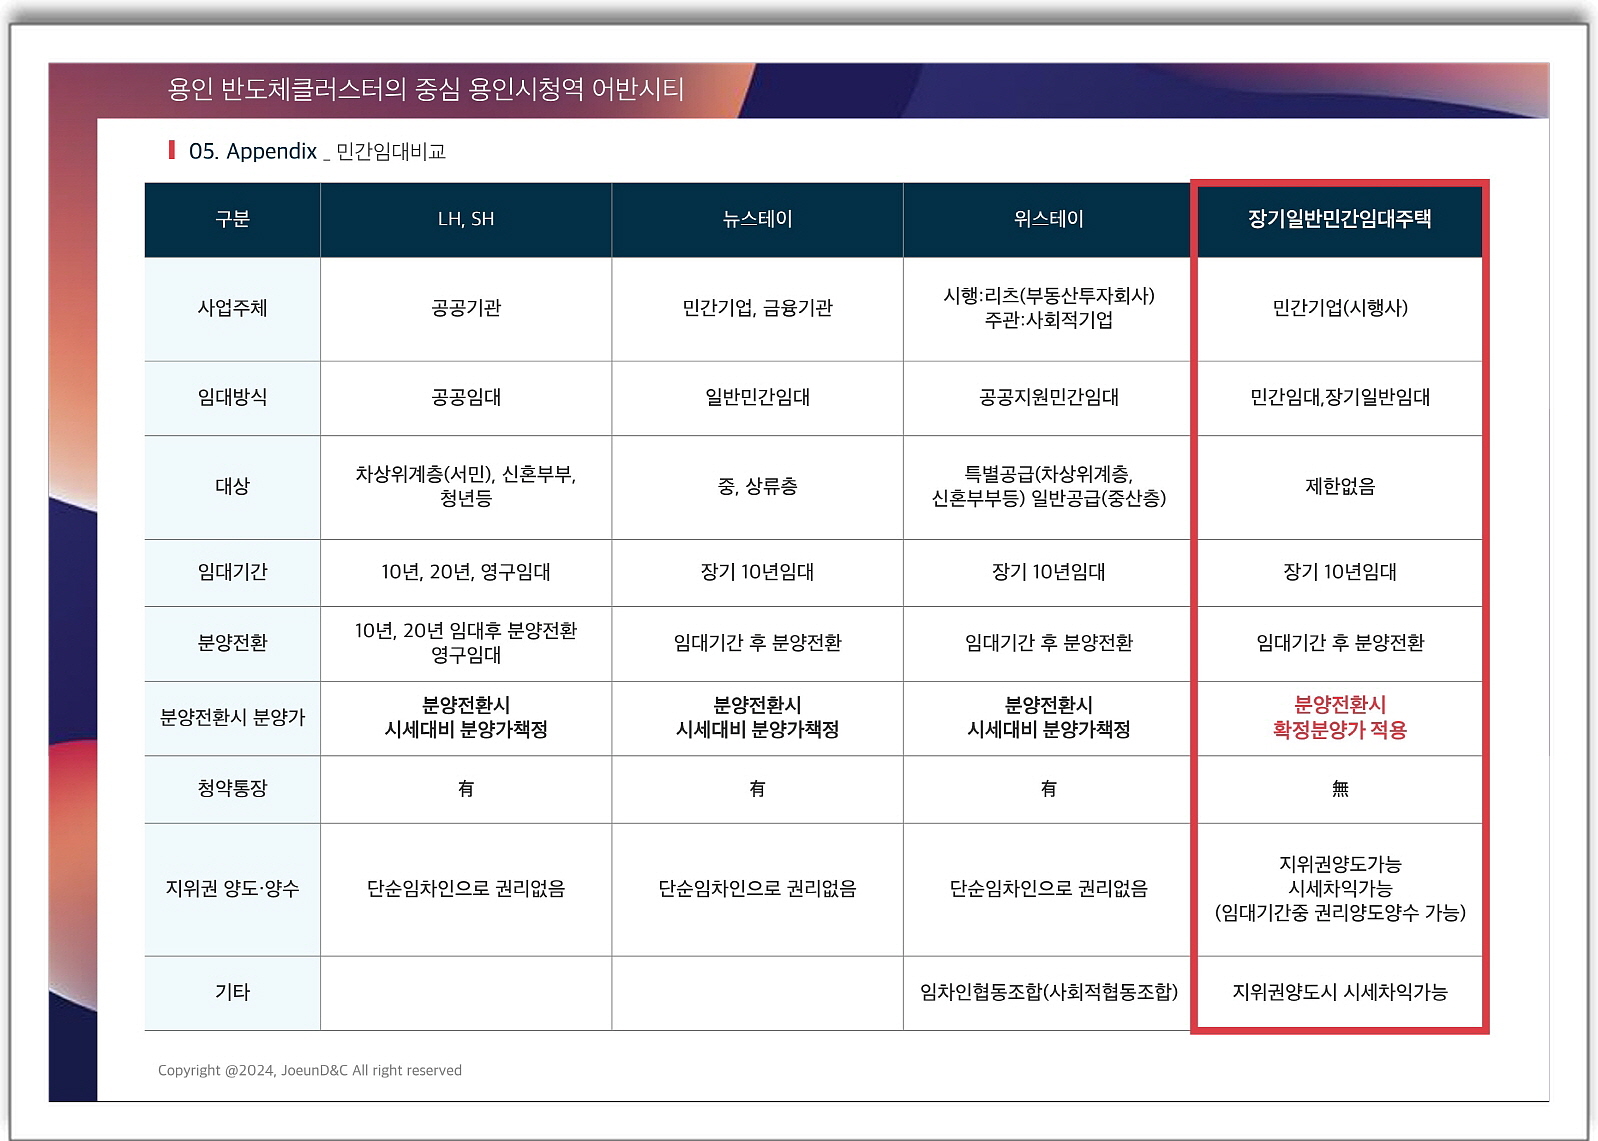Image resolution: width=1598 pixels, height=1141 pixels.
Task: Click the '차상위계층(서민), 신혼부부, 청년등' cell
Action: tap(466, 487)
